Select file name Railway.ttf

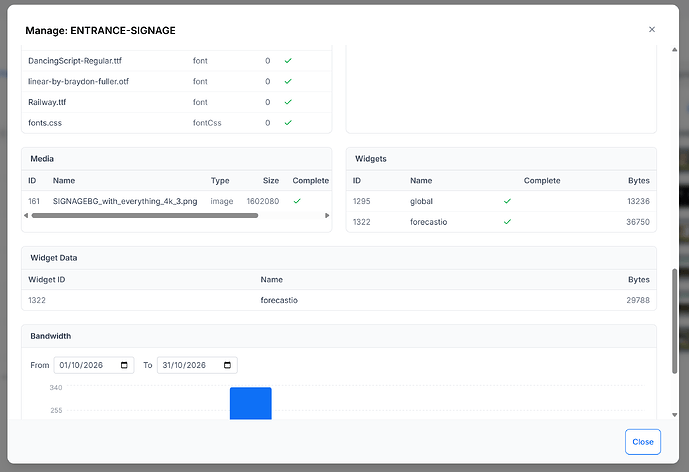tap(47, 102)
